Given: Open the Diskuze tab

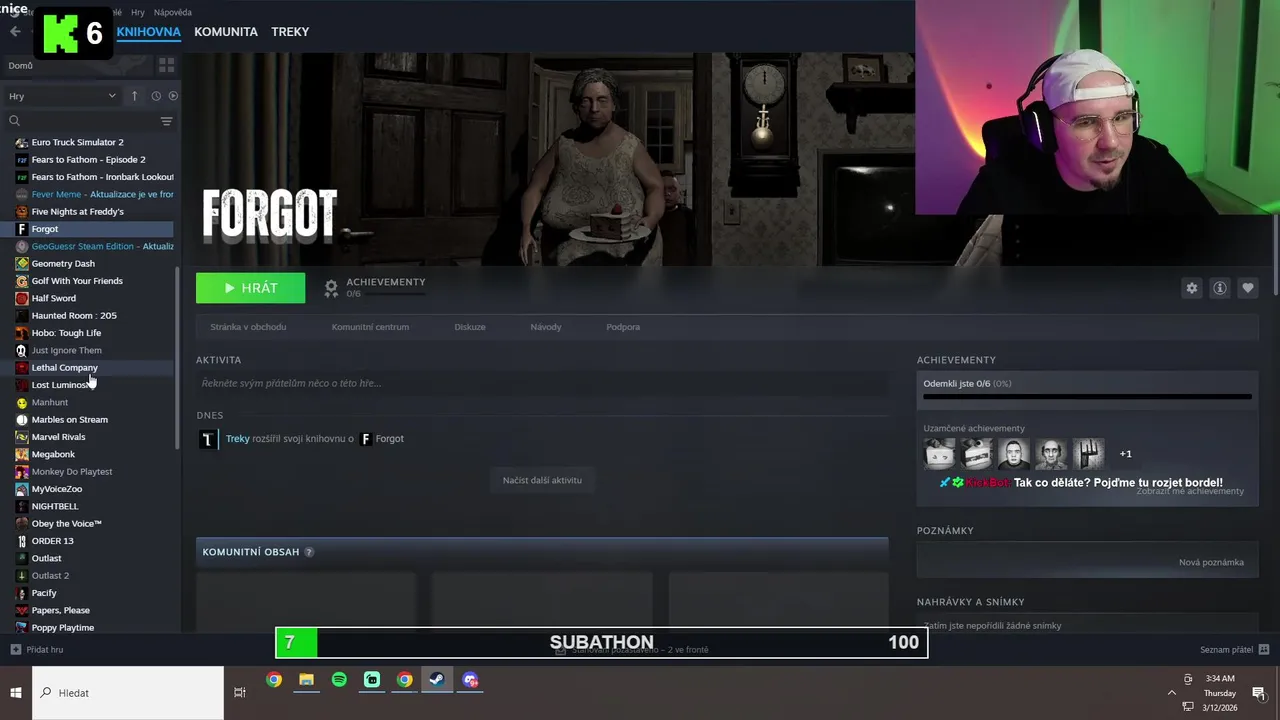Looking at the screenshot, I should pos(470,327).
